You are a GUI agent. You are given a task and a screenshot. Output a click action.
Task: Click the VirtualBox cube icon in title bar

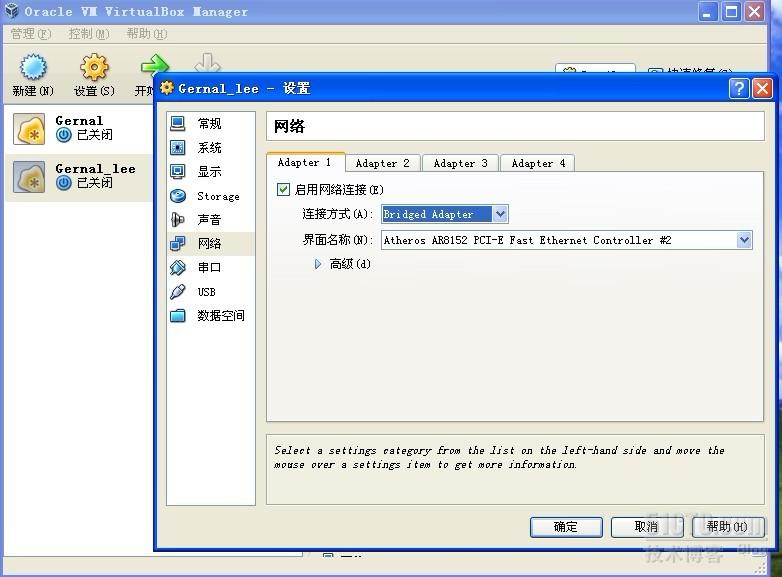click(x=12, y=10)
